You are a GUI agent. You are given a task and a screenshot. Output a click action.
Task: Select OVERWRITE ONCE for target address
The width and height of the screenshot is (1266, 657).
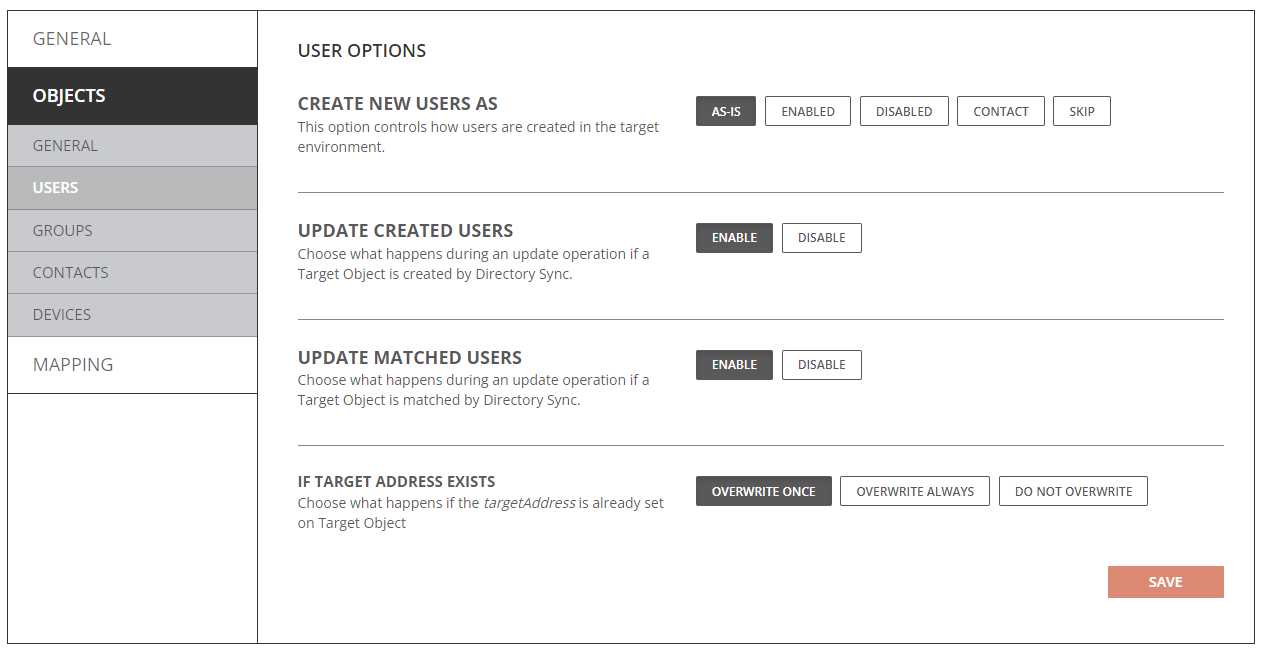(764, 491)
